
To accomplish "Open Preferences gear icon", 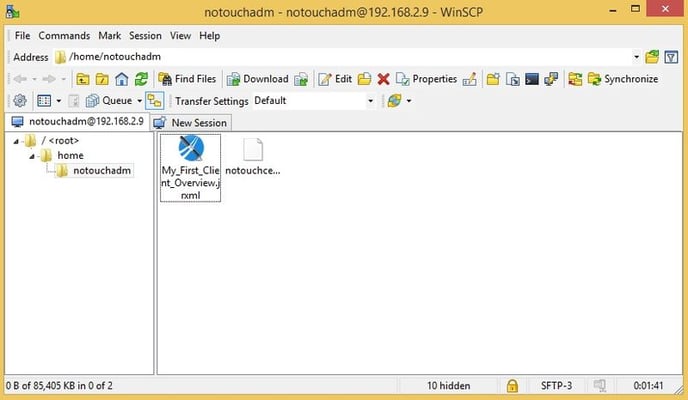I will click(20, 101).
